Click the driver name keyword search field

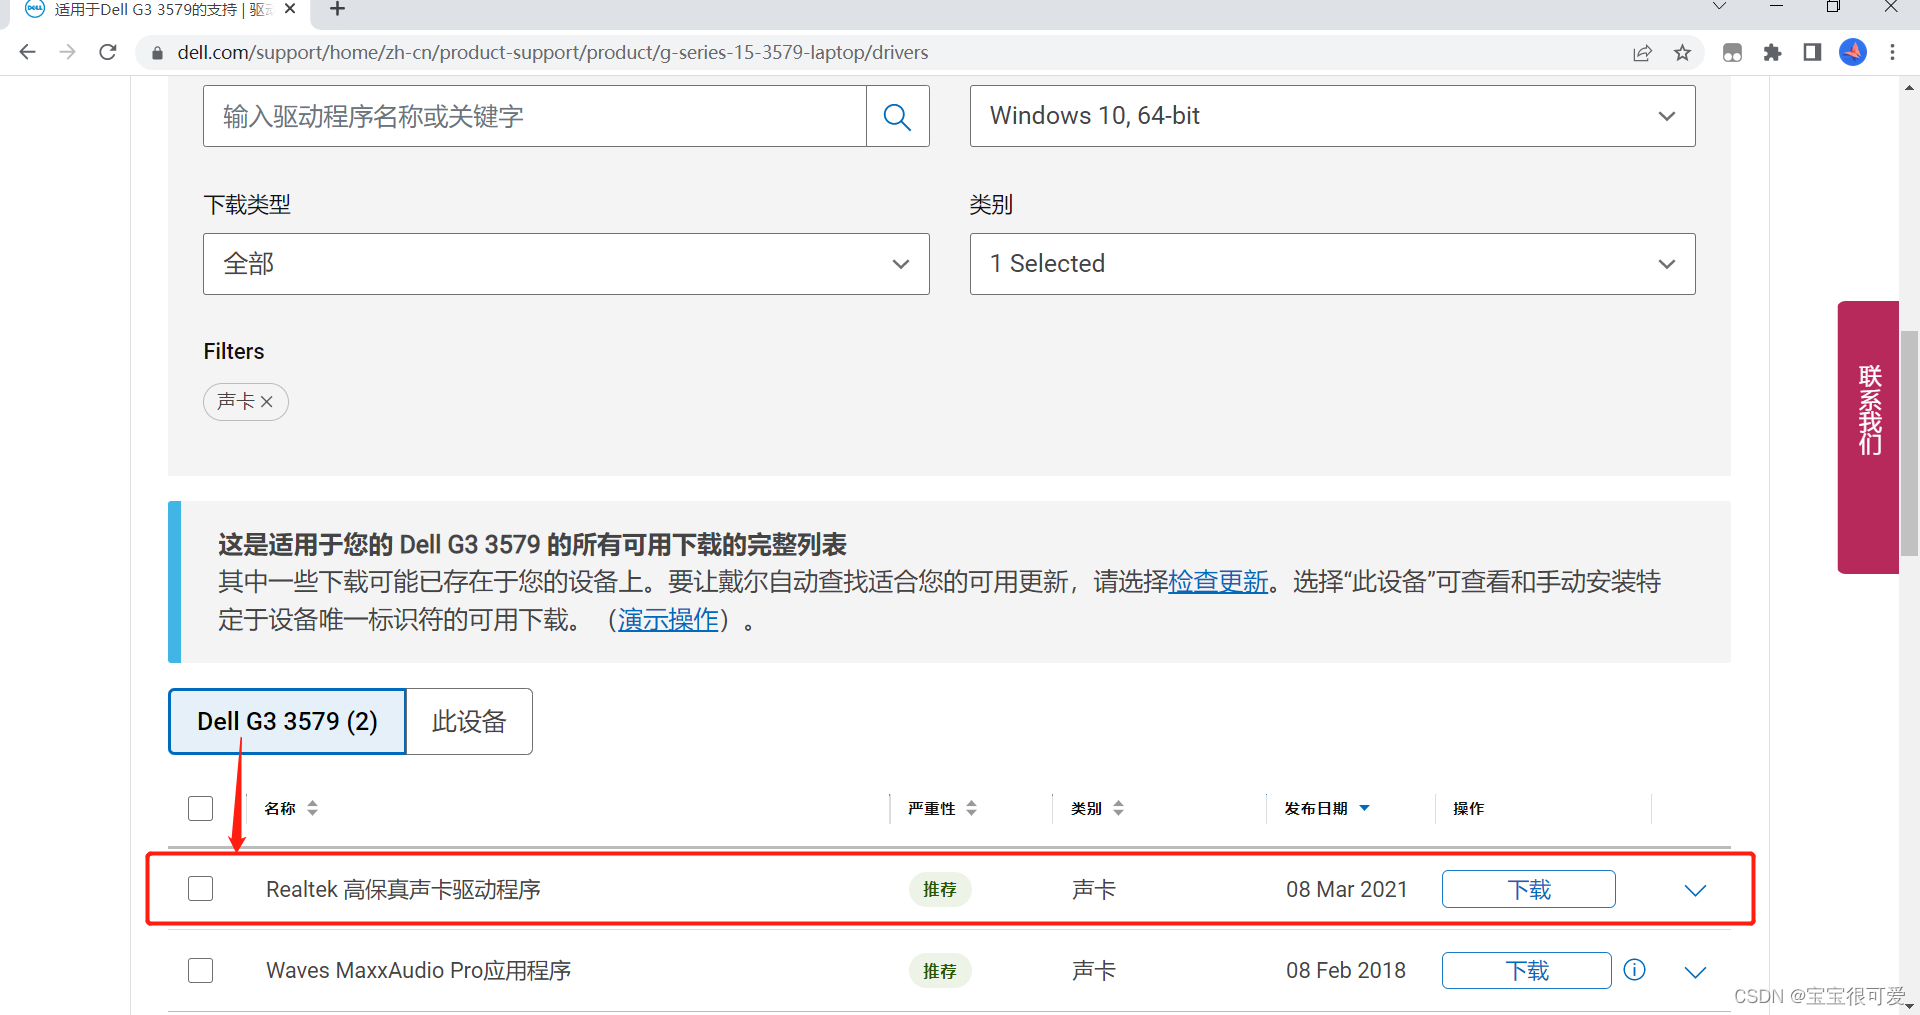(535, 116)
